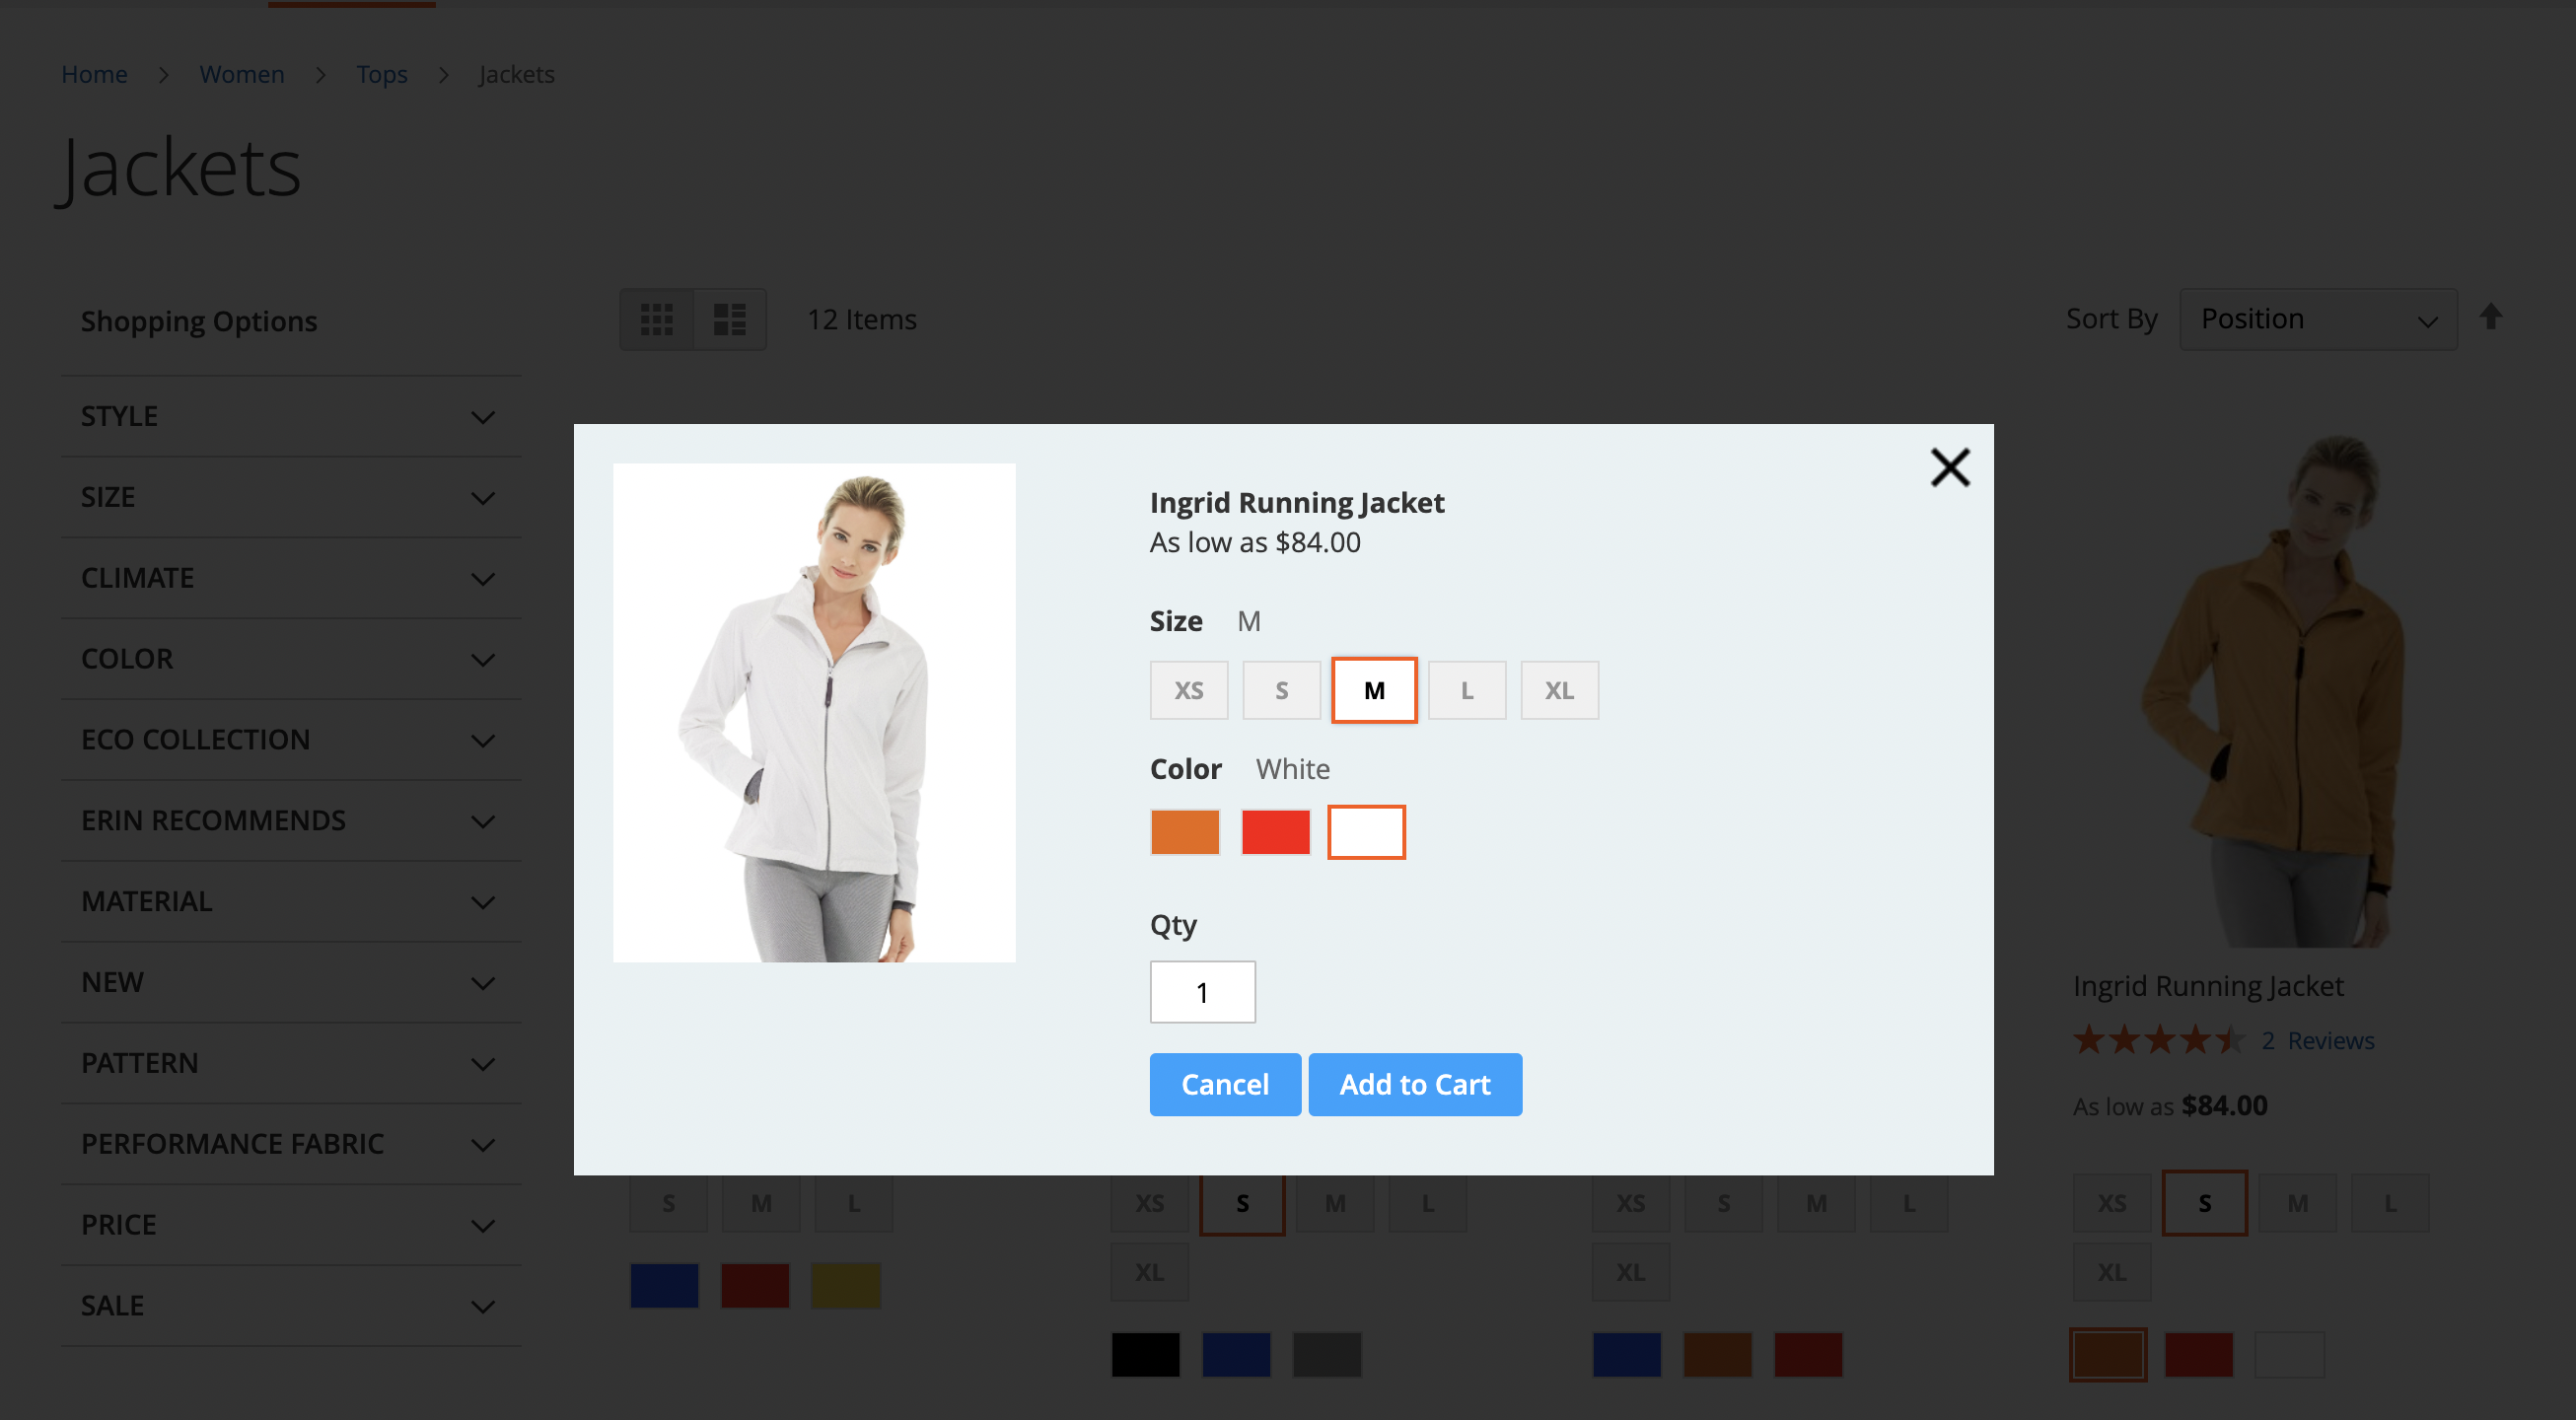Click the Women breadcrumb link

[x=242, y=72]
